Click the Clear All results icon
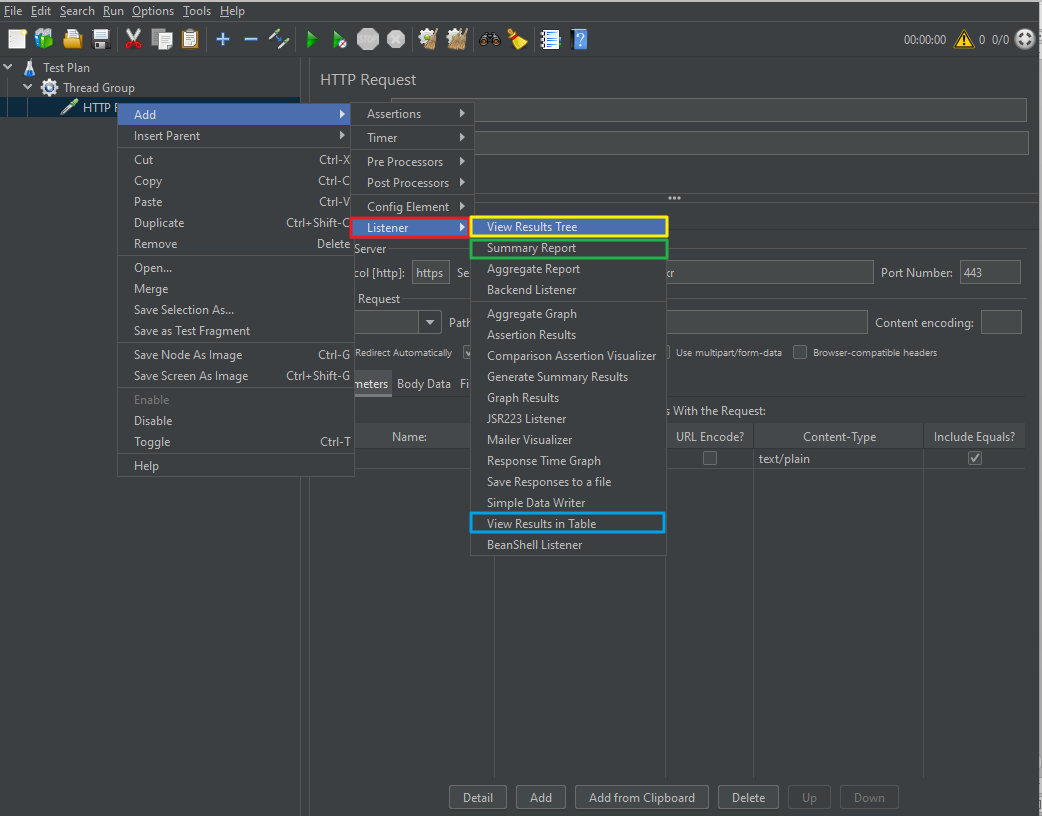1042x816 pixels. pyautogui.click(x=457, y=39)
